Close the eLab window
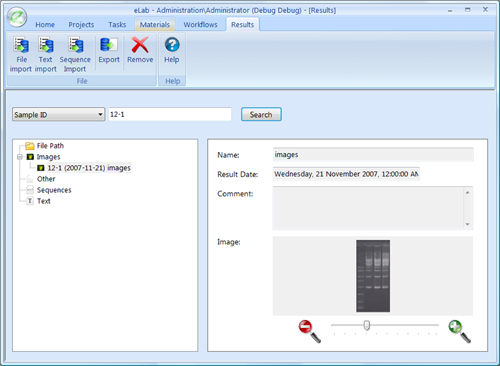 tap(485, 10)
